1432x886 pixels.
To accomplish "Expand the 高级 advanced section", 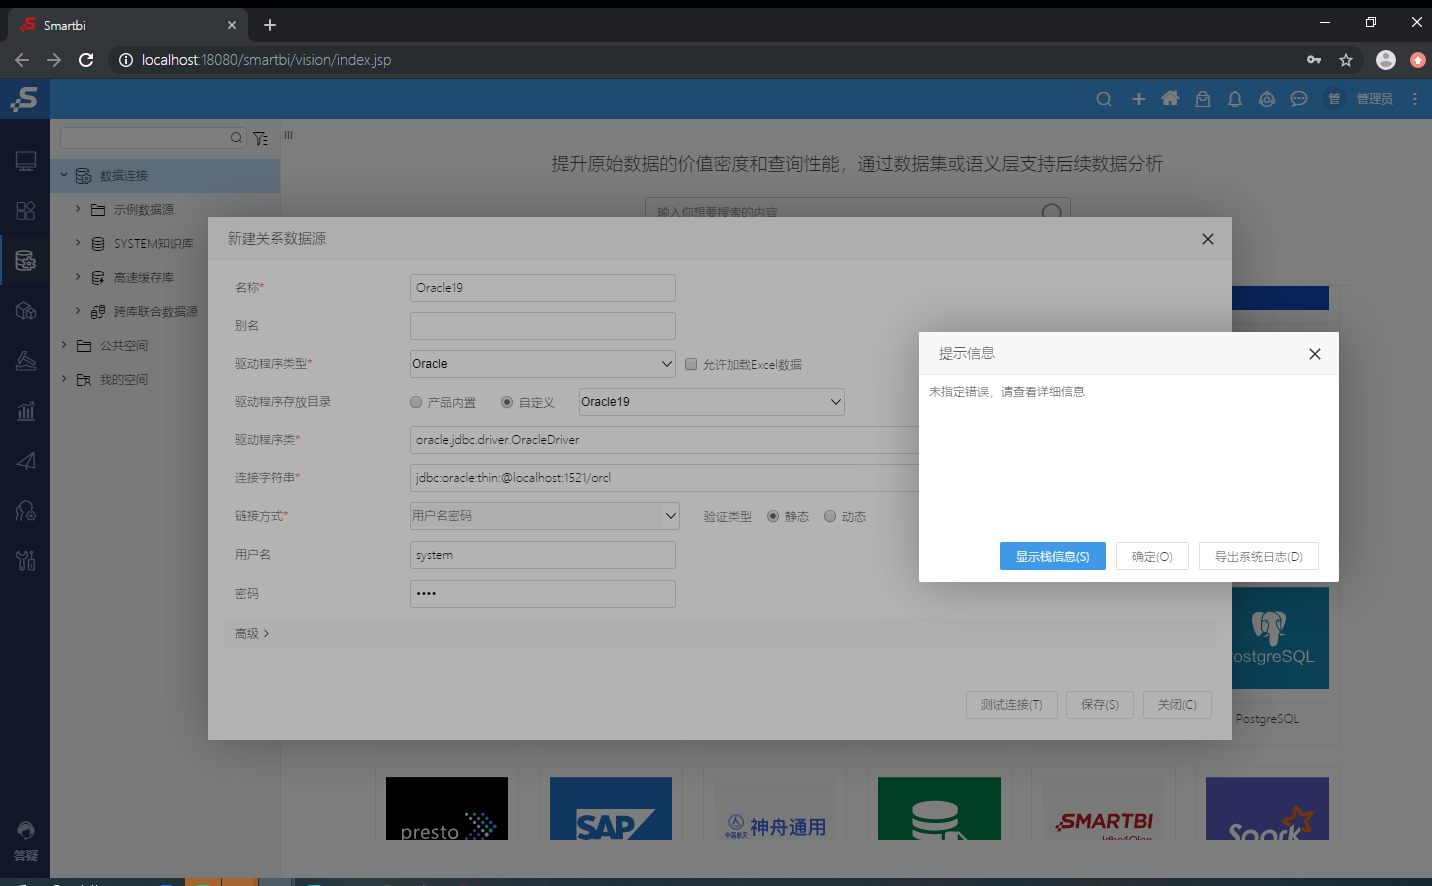I will tap(252, 633).
